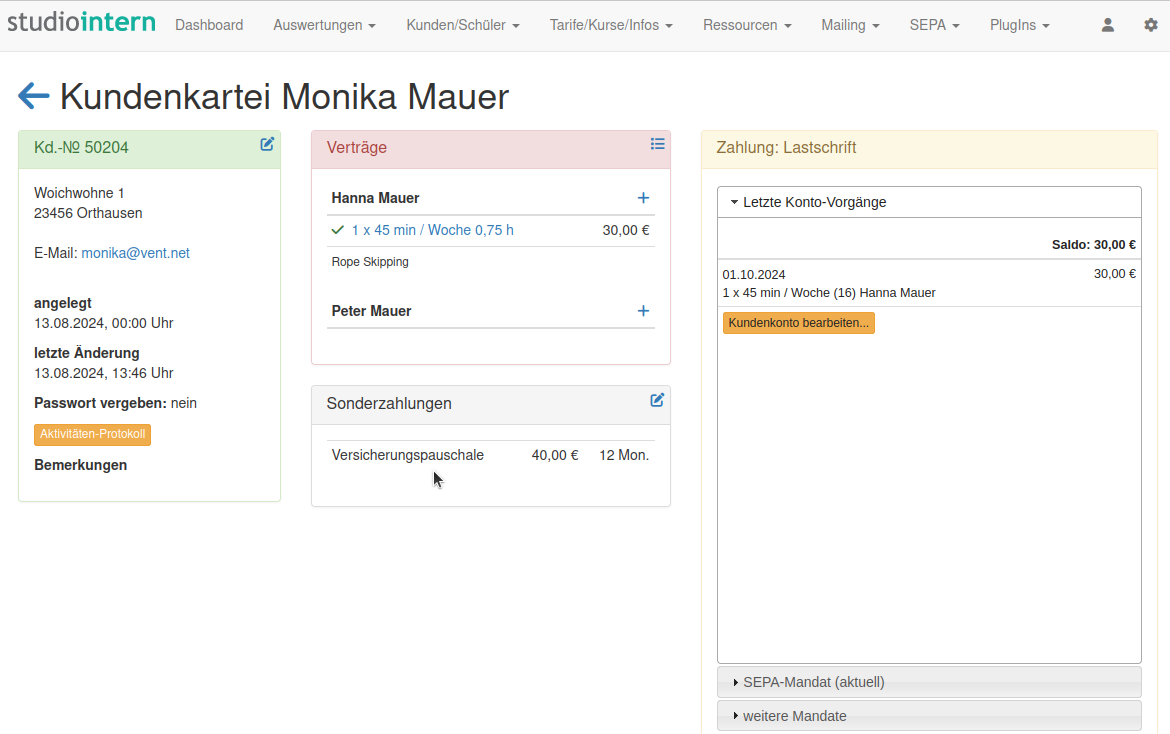Screen dimensions: 1170x734
Task: Click the user profile icon in the top bar
Action: tap(1107, 25)
